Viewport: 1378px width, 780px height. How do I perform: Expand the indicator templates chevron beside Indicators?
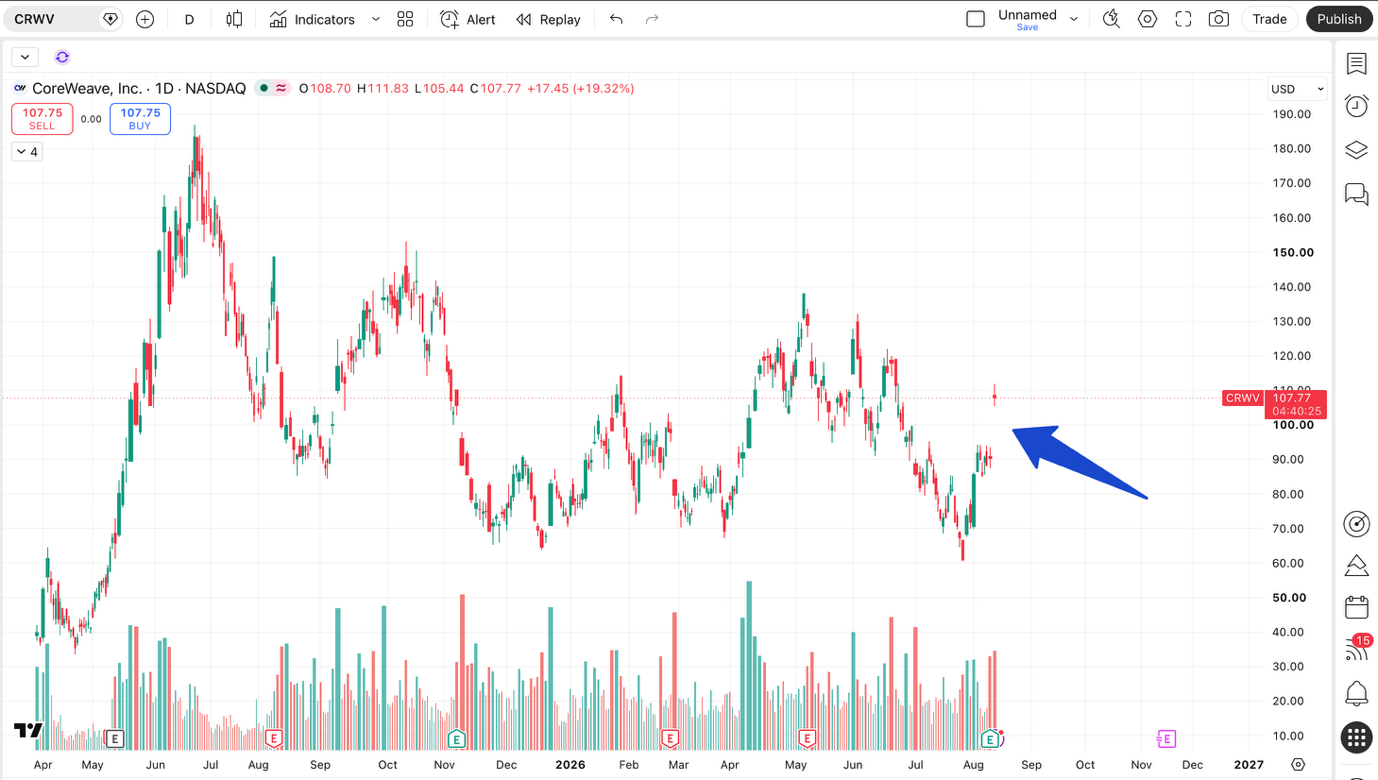[376, 19]
